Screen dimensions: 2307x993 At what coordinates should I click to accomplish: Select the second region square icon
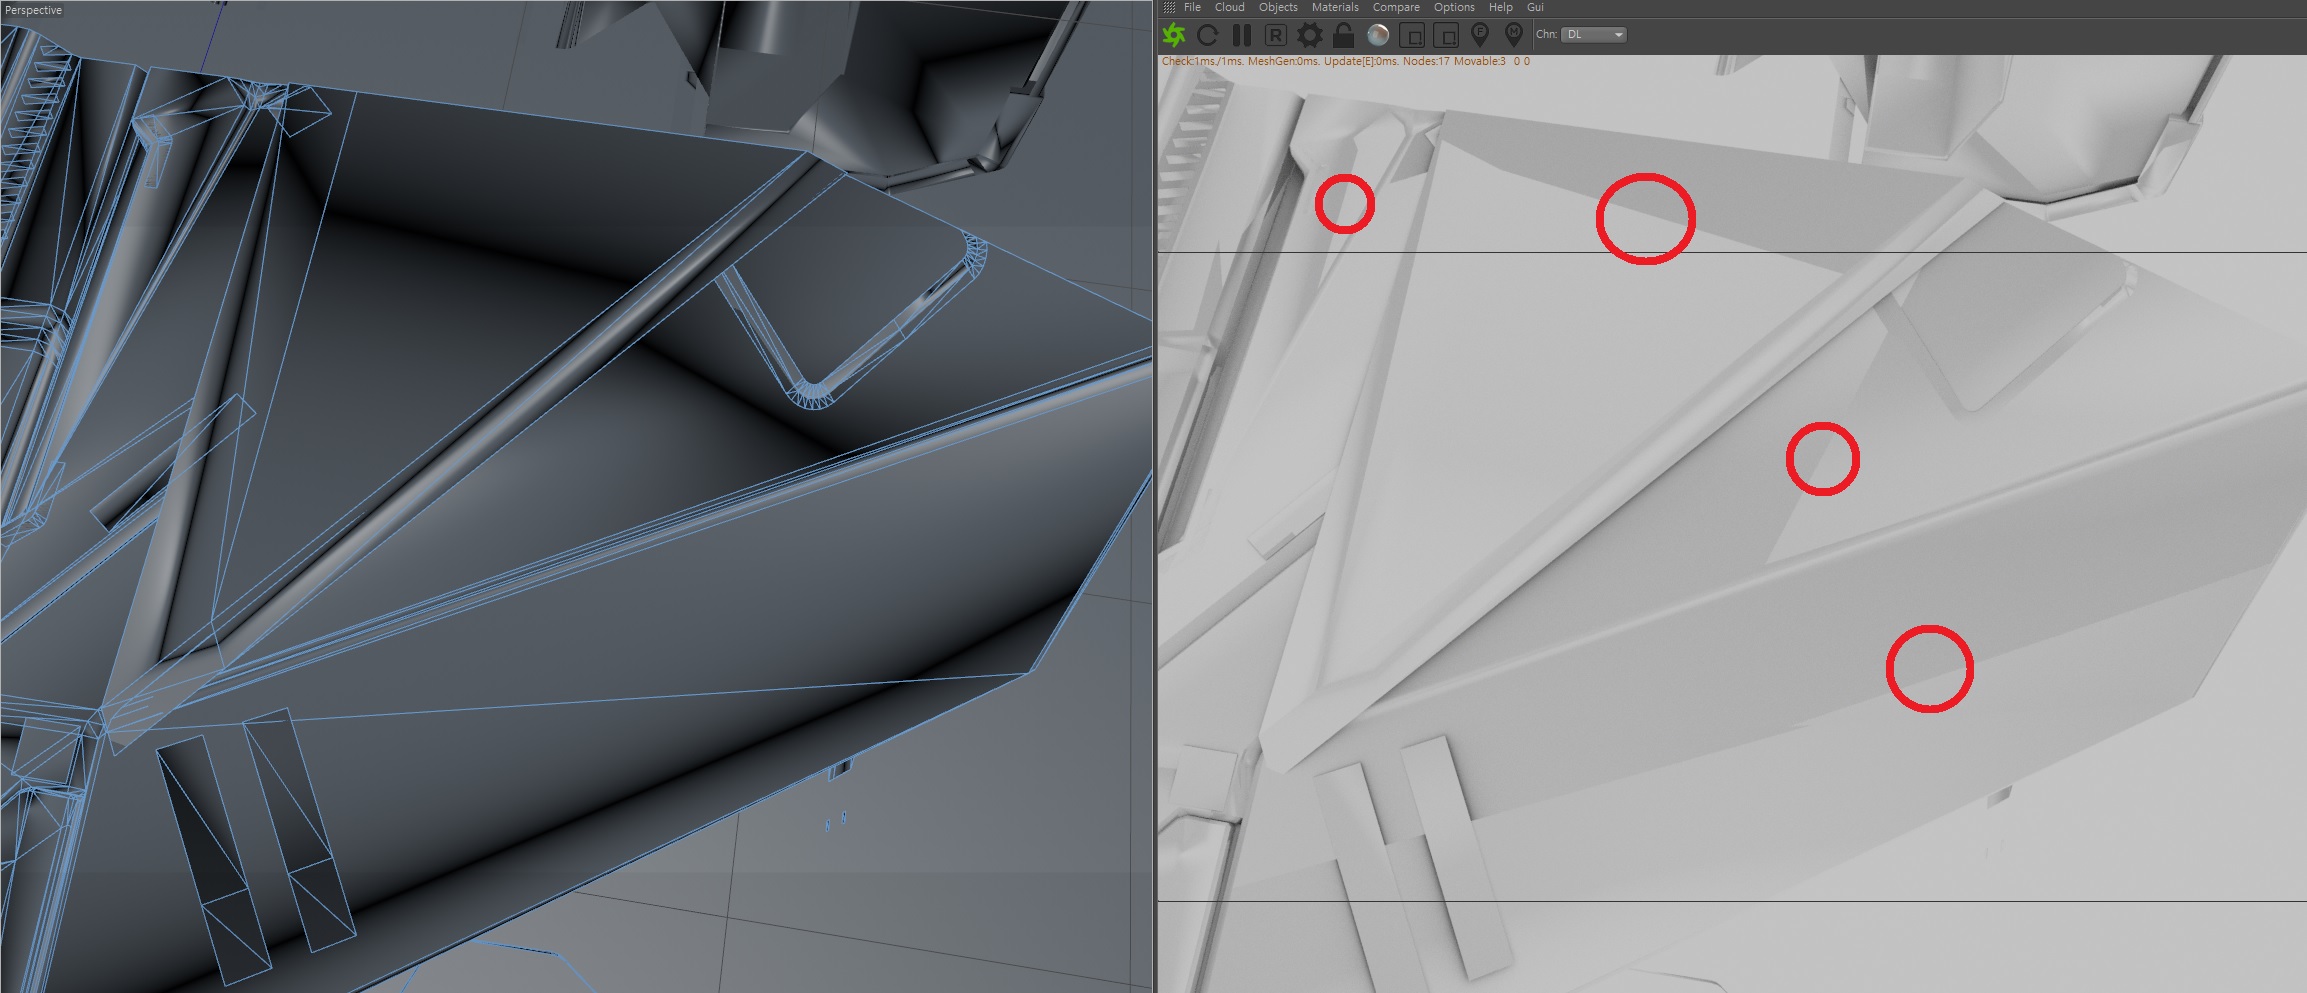point(1446,36)
